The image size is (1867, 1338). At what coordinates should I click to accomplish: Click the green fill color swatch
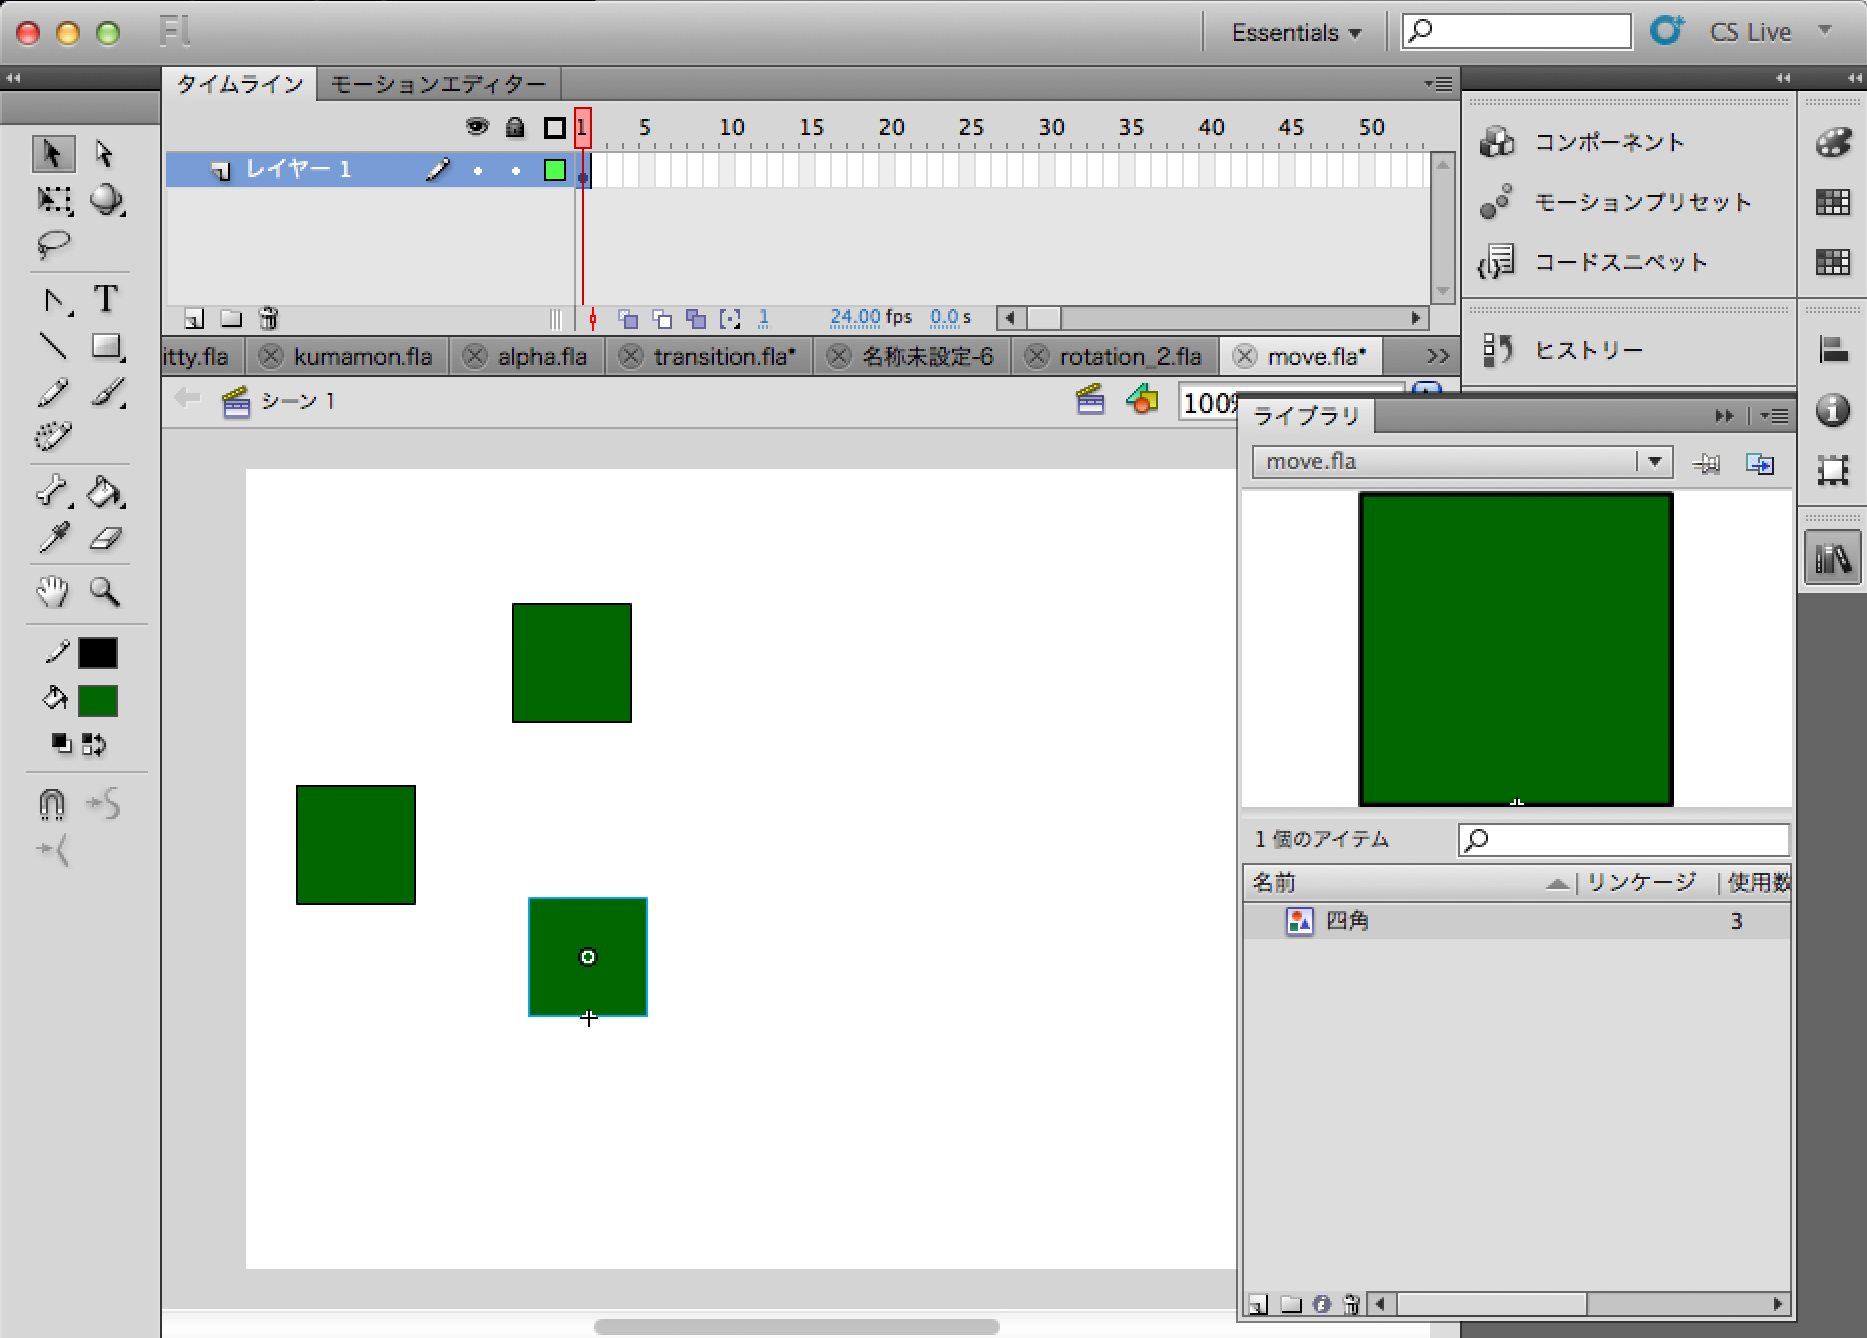pyautogui.click(x=98, y=701)
